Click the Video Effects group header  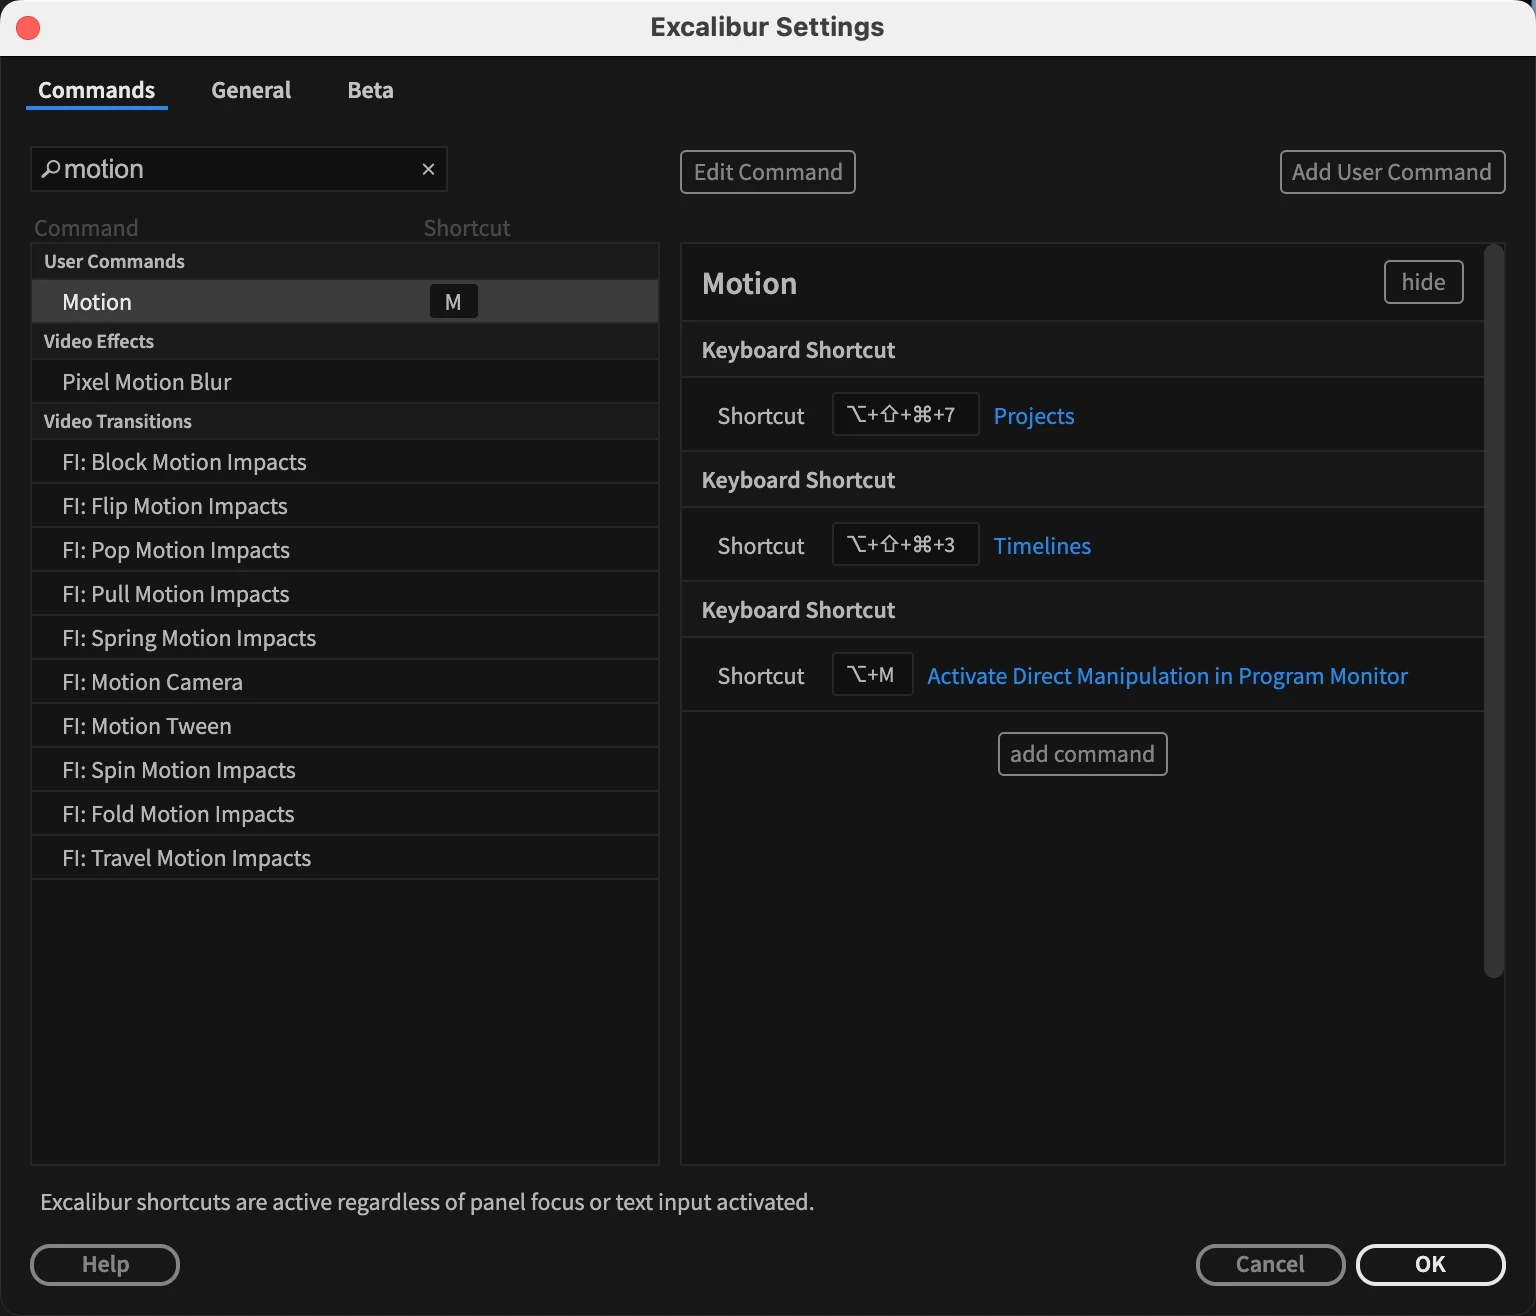345,341
